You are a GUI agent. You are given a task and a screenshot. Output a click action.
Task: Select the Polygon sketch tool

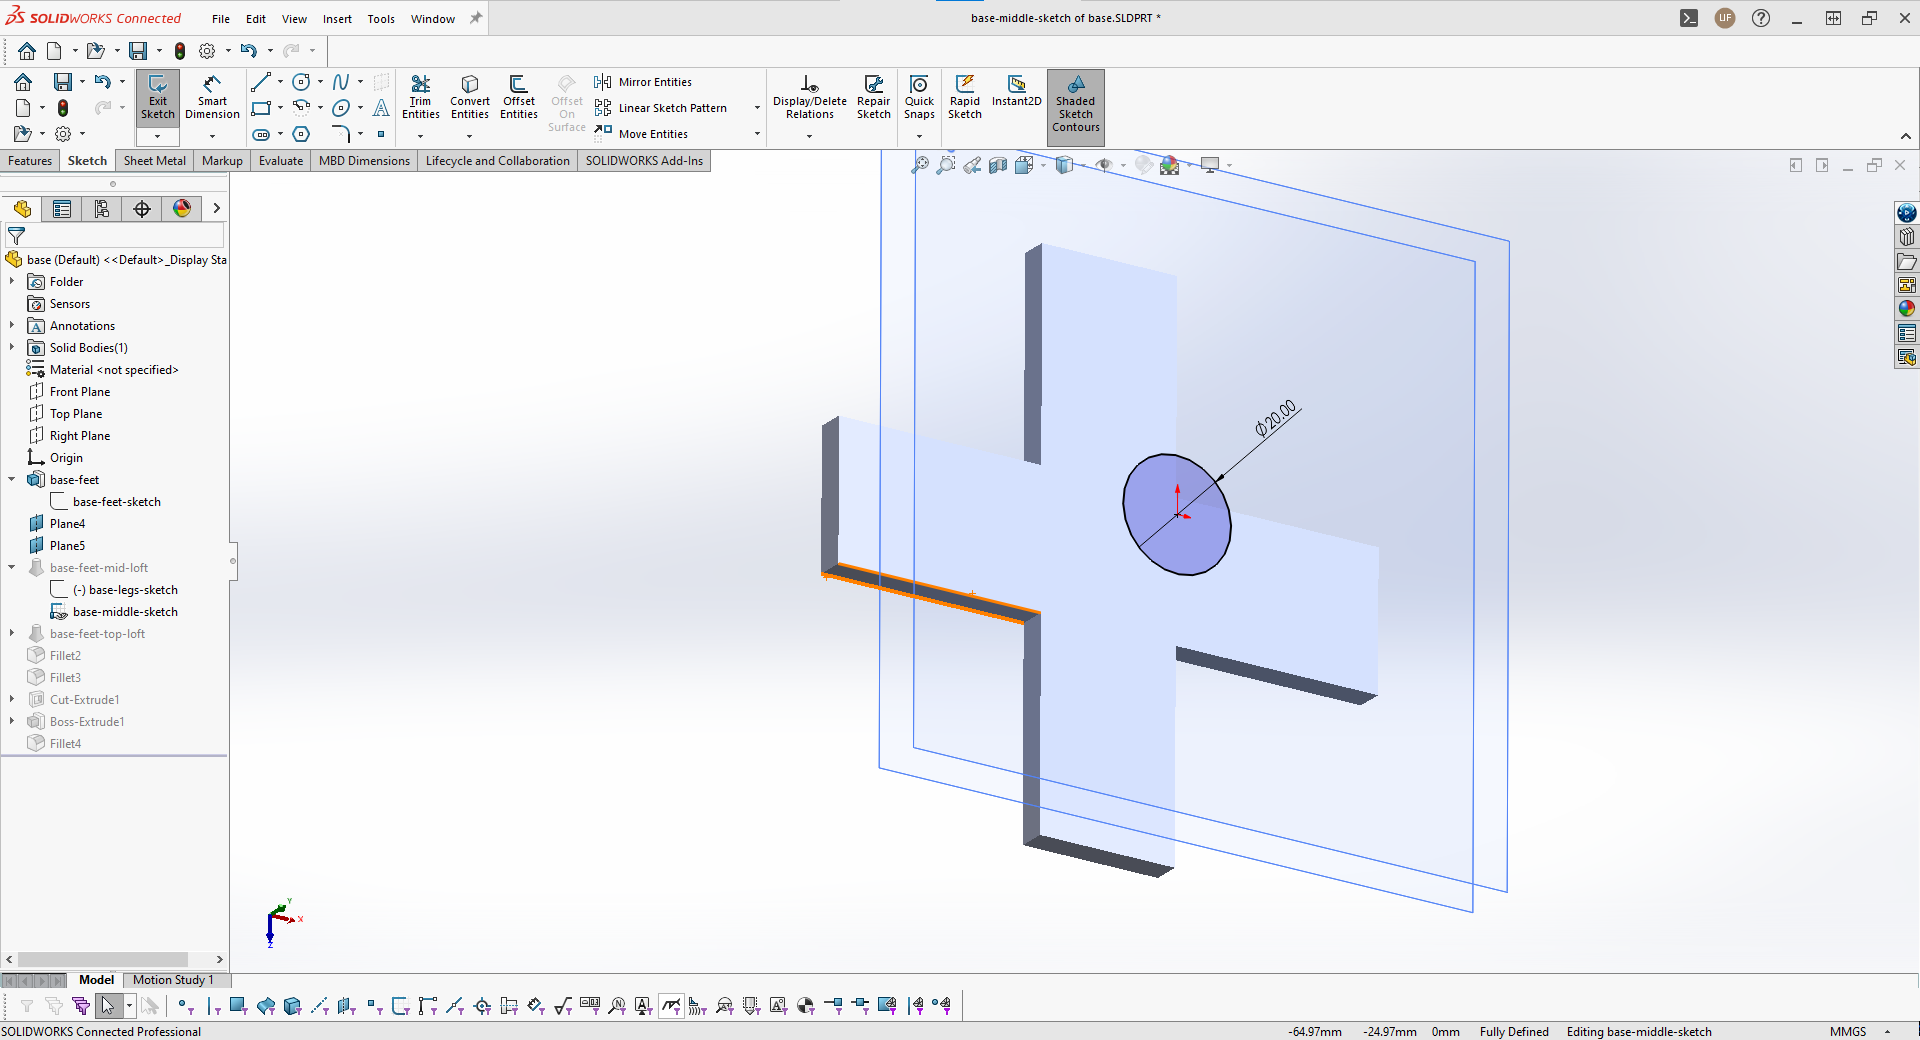301,134
